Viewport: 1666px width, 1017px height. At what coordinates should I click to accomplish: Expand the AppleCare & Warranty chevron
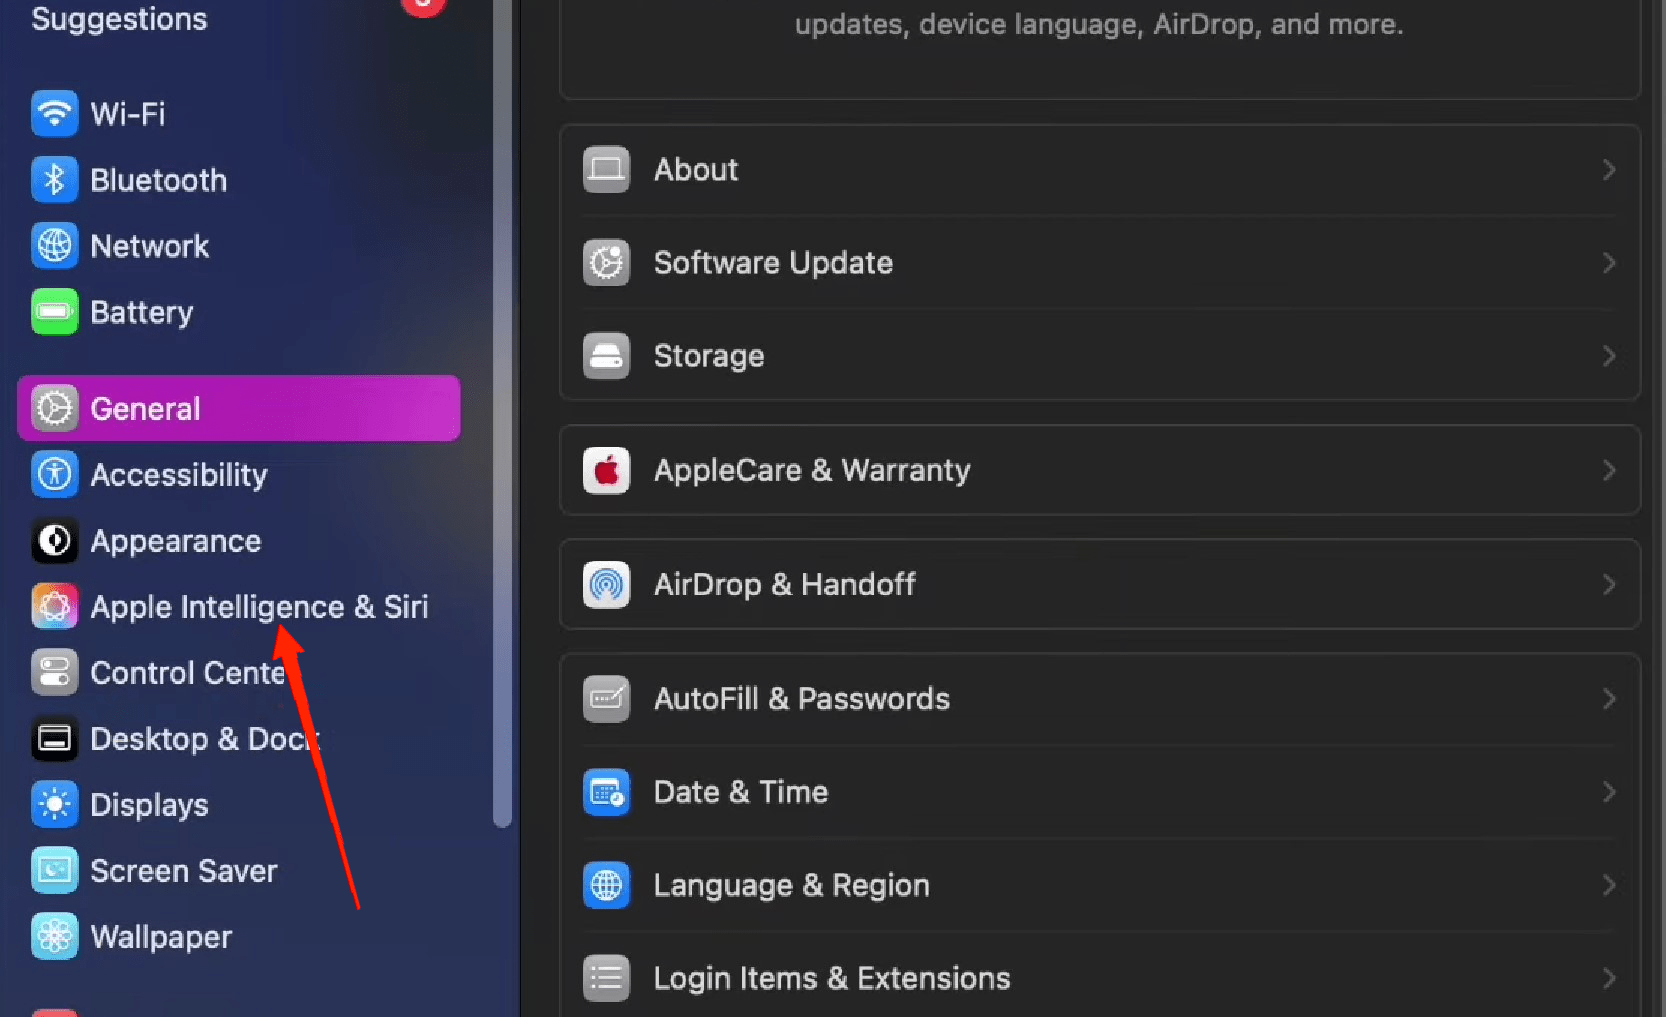click(1609, 470)
